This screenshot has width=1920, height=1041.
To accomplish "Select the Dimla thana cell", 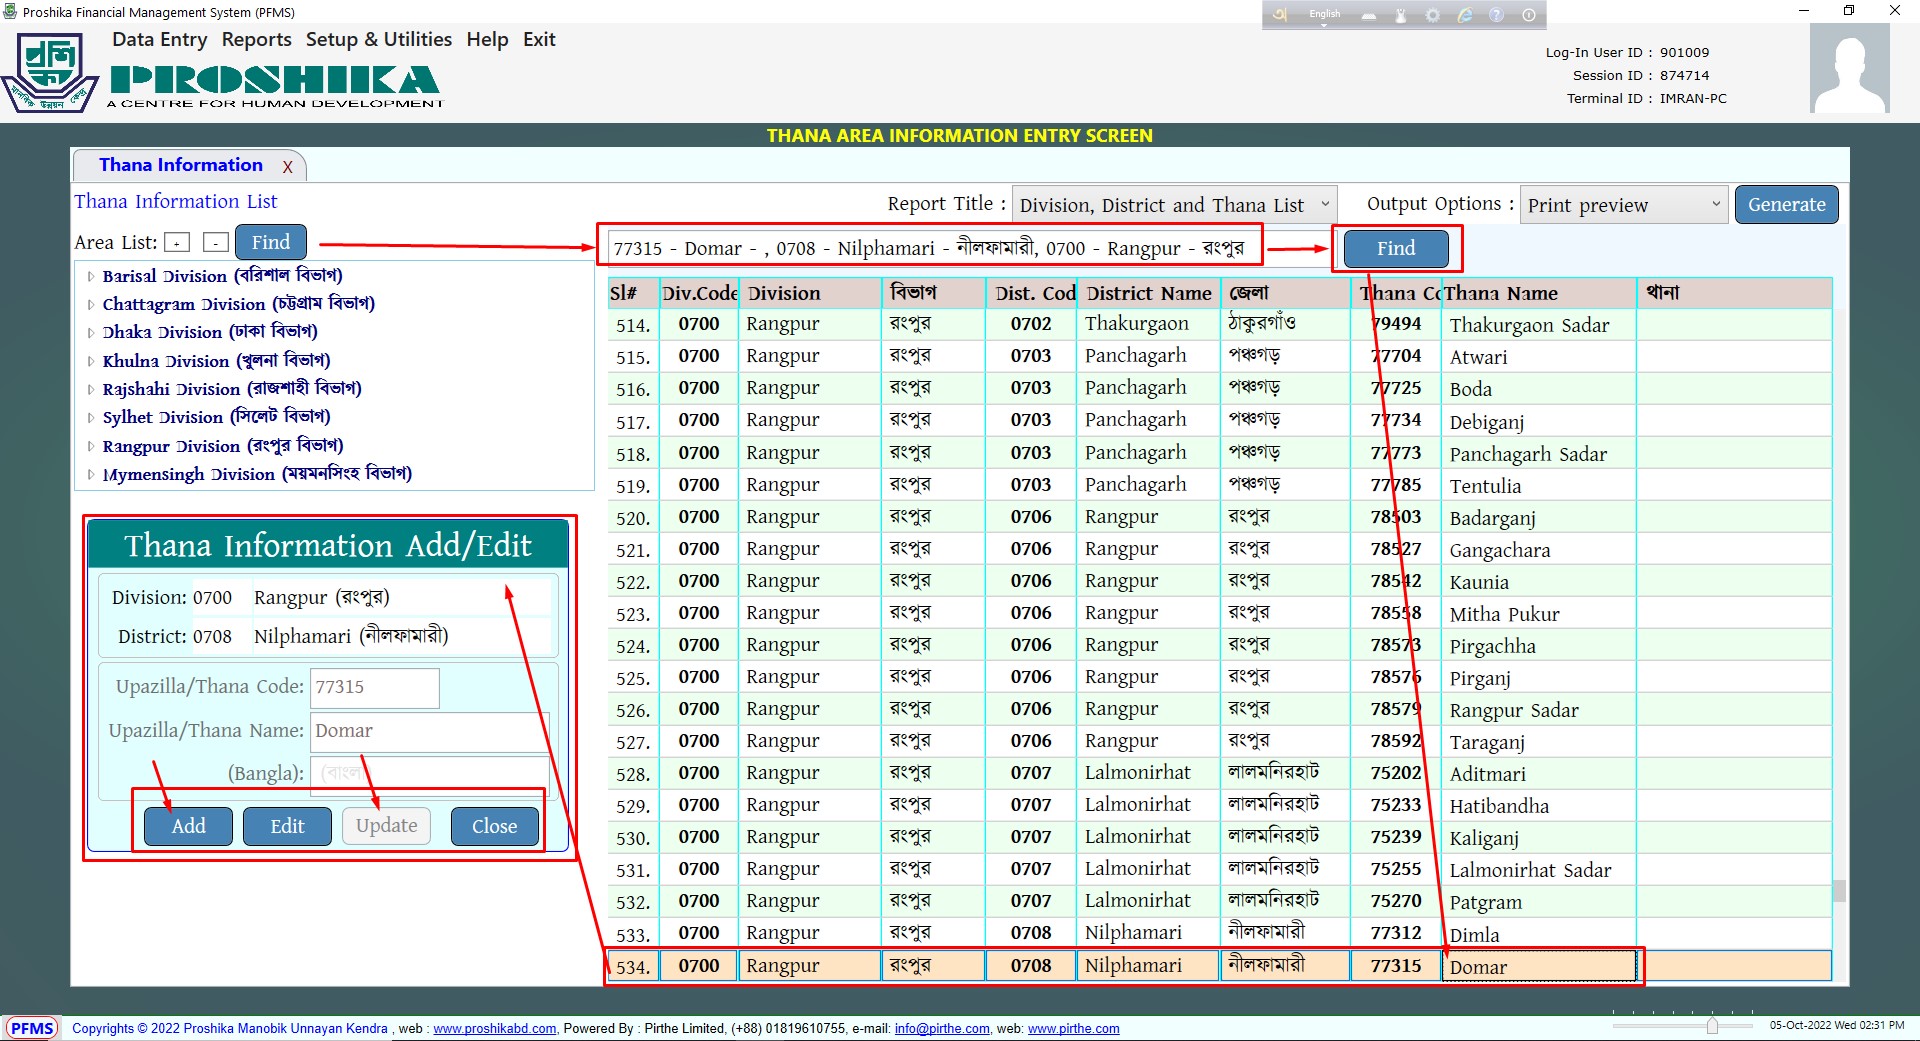I will (1538, 934).
